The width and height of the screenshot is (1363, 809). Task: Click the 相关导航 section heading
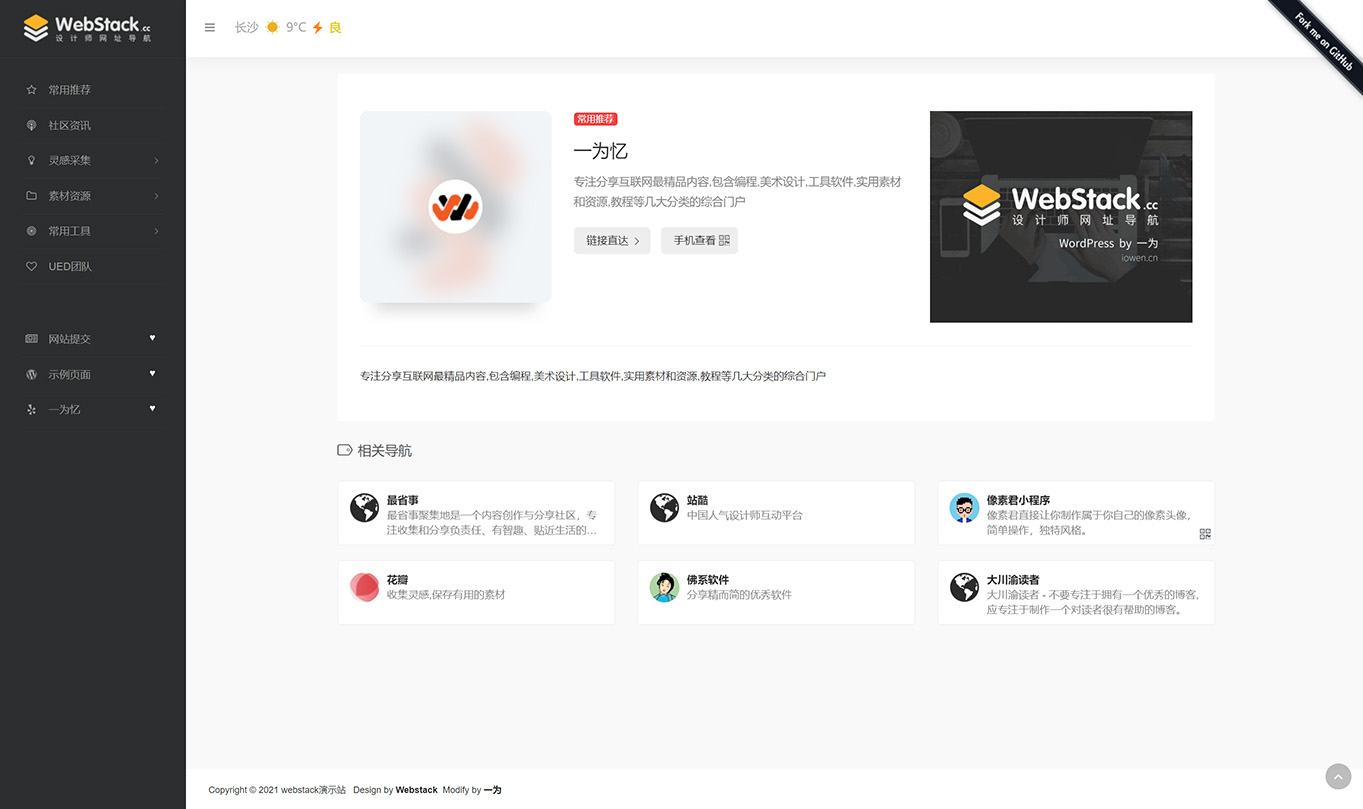385,451
